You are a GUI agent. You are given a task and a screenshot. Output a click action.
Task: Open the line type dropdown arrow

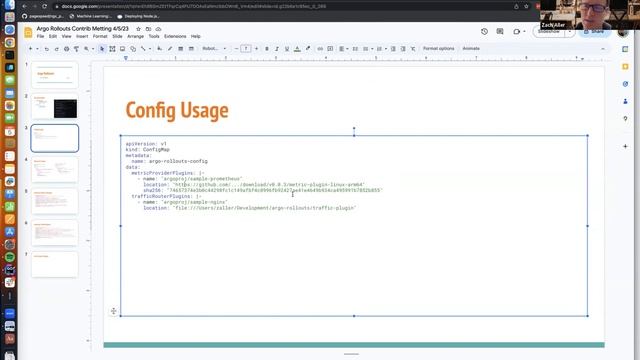[x=149, y=49]
